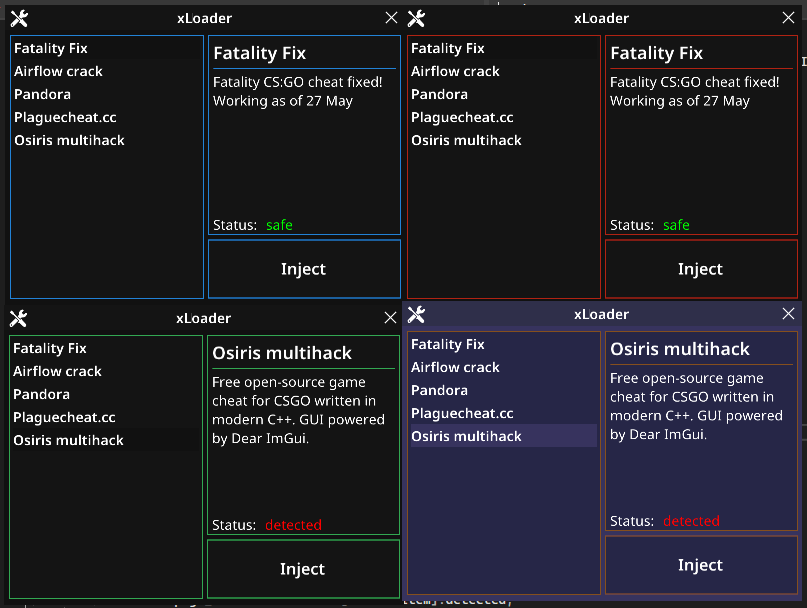807x608 pixels.
Task: Select Fatality Fix in red-bordered list
Action: [503, 48]
